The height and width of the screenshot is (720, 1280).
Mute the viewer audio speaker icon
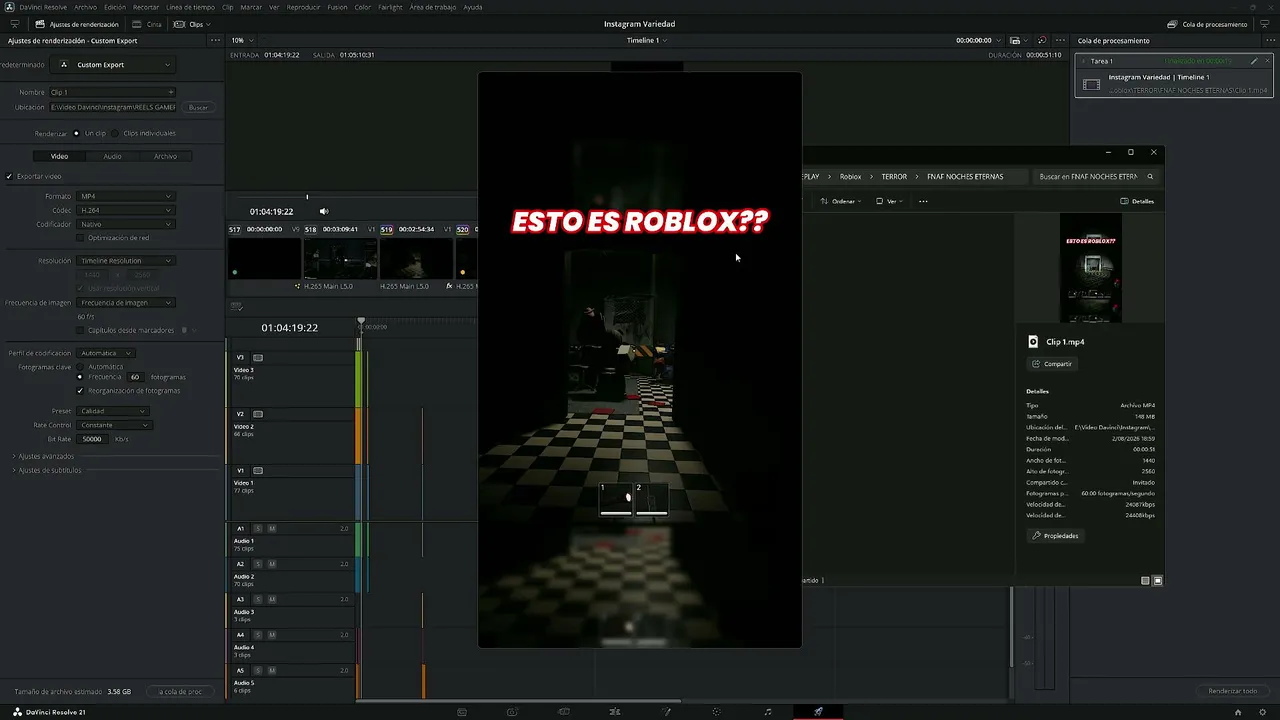coord(324,211)
